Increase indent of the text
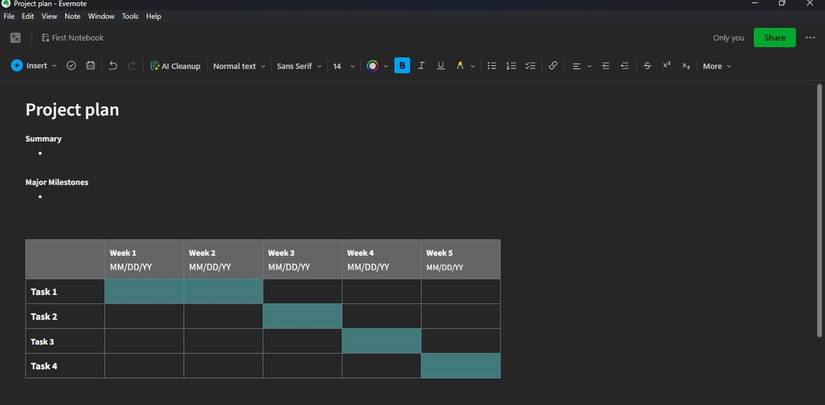825x405 pixels. pos(606,66)
